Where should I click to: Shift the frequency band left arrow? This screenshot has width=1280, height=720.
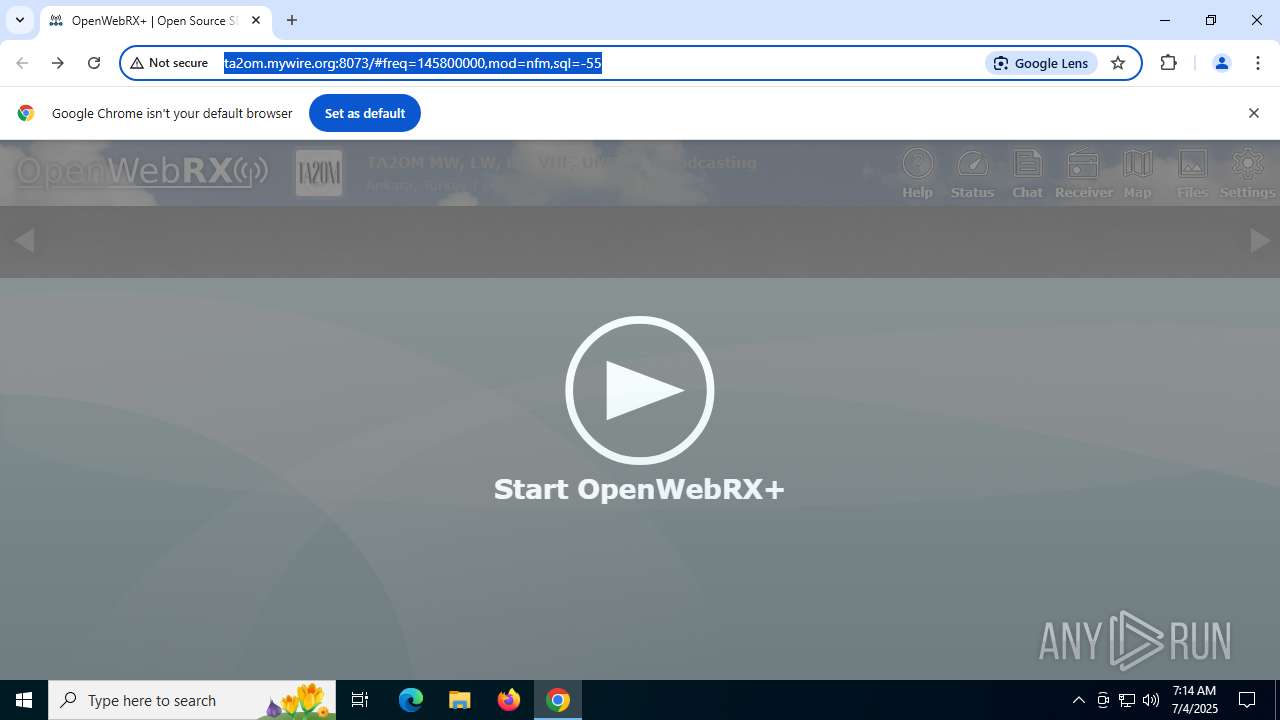(24, 240)
